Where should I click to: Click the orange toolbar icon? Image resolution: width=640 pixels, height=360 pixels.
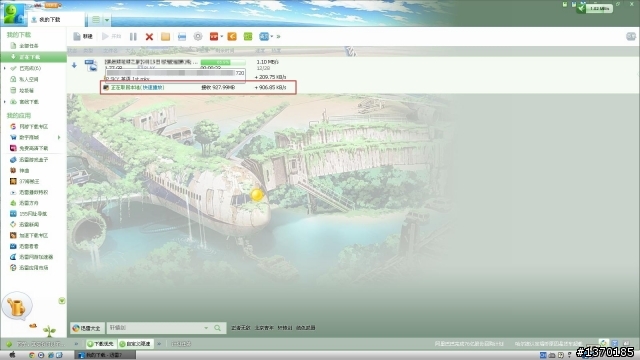(x=232, y=37)
